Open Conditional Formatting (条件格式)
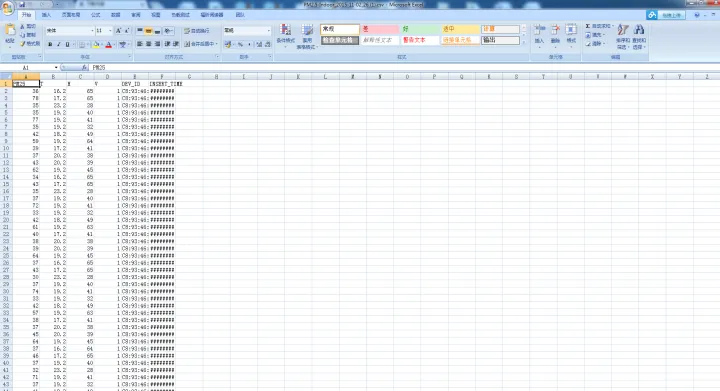The width and height of the screenshot is (720, 391). (x=285, y=36)
